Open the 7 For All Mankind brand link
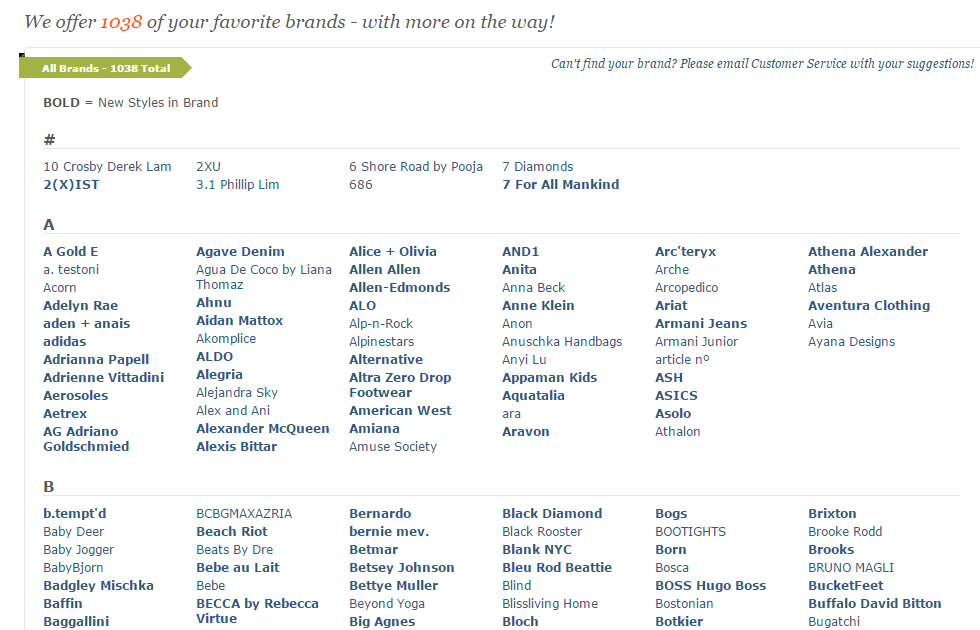The width and height of the screenshot is (980, 630). point(561,185)
